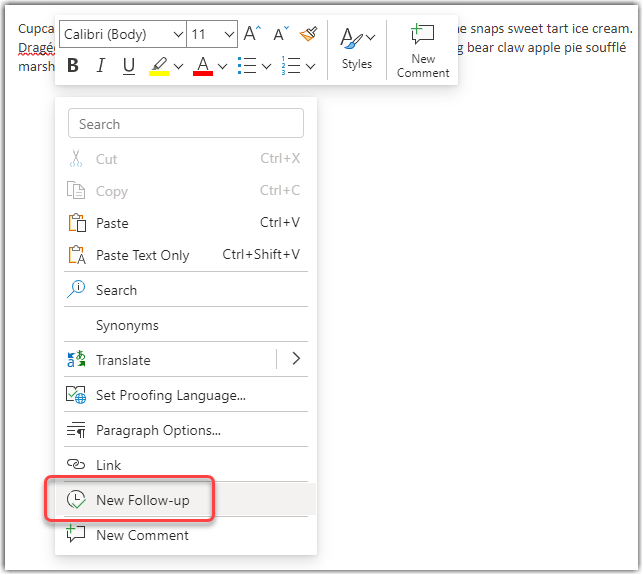Click the Increase Font Size icon
The image size is (643, 575).
coord(253,34)
